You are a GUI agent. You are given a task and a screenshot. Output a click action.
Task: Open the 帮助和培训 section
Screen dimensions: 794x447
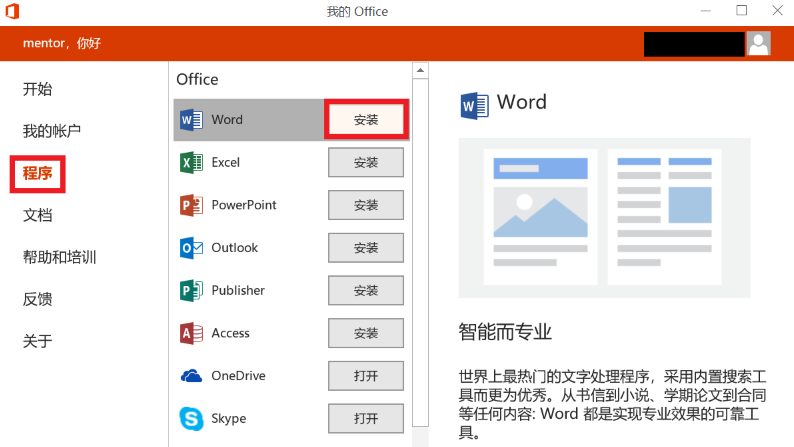point(59,257)
